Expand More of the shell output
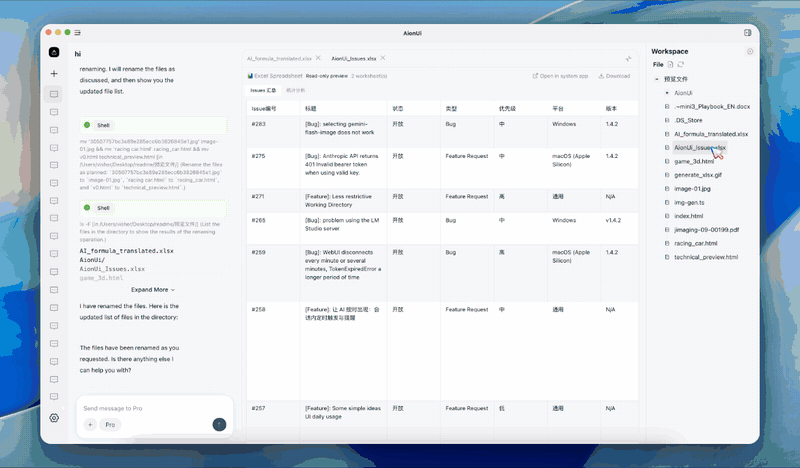 pos(153,290)
